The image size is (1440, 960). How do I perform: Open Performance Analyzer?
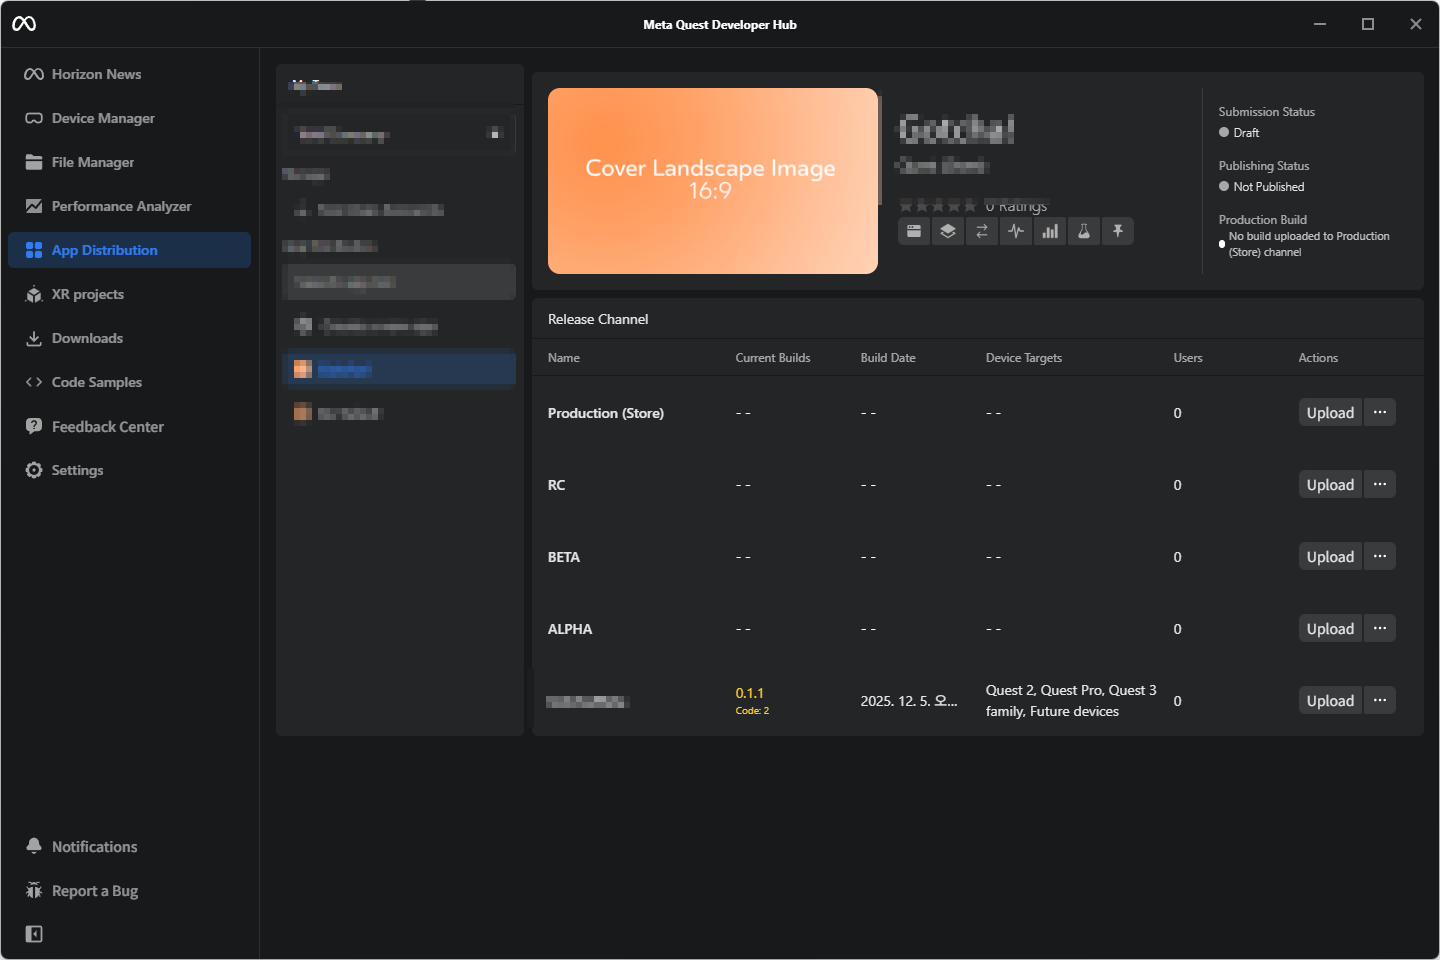[129, 206]
